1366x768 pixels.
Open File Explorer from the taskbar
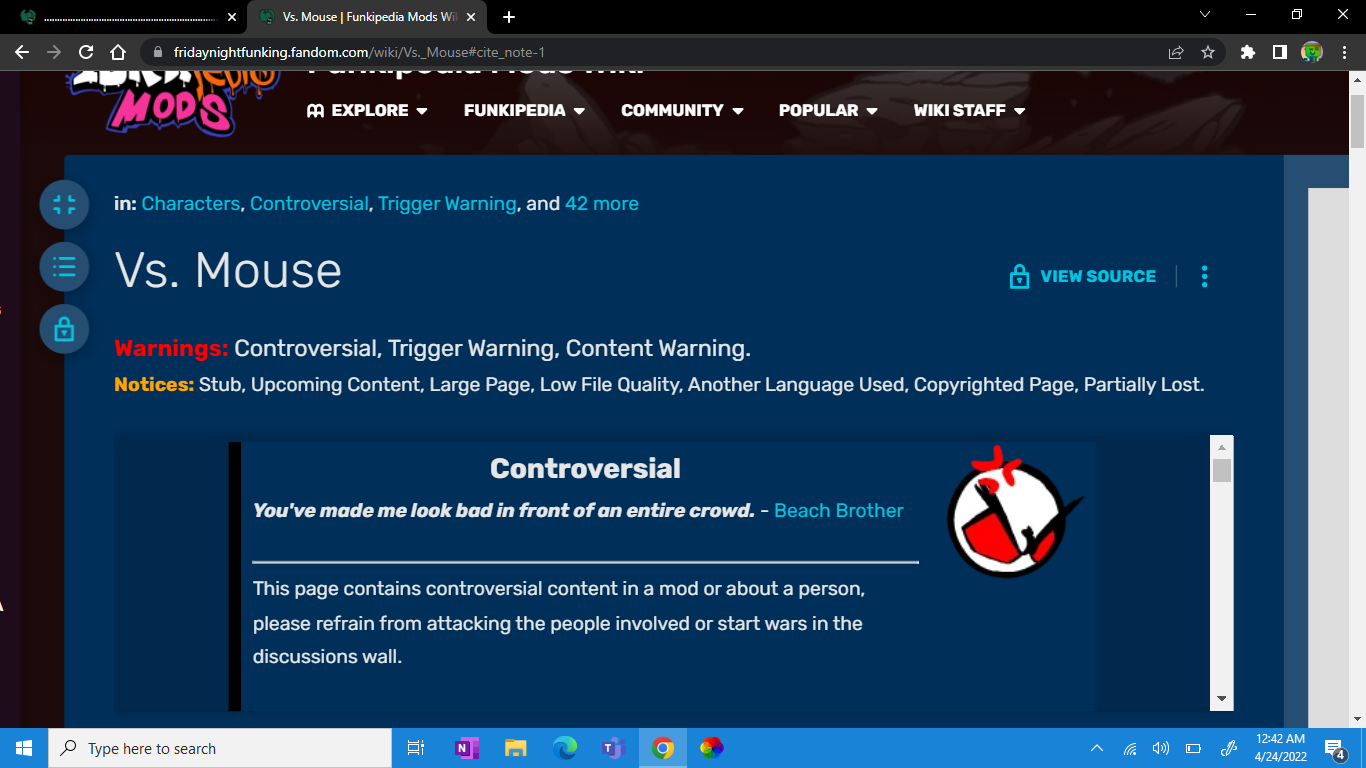(x=515, y=748)
